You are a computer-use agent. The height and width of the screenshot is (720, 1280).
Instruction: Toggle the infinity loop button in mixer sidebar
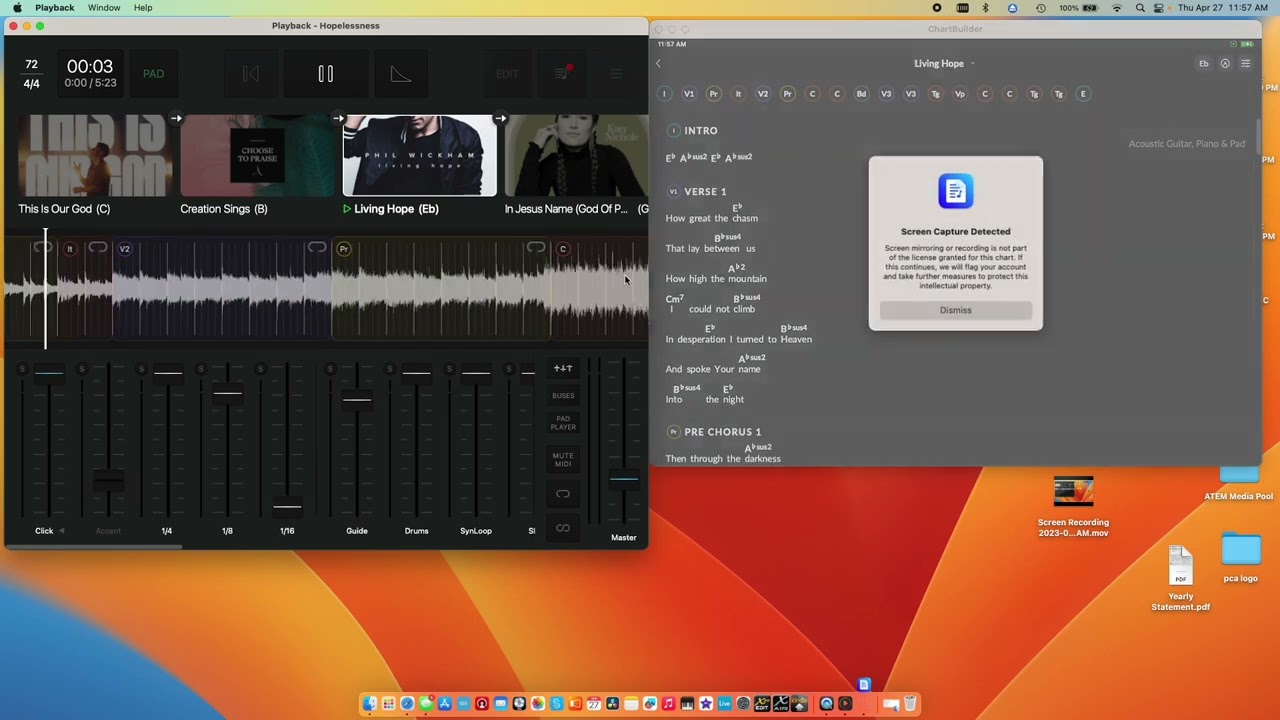click(x=563, y=528)
